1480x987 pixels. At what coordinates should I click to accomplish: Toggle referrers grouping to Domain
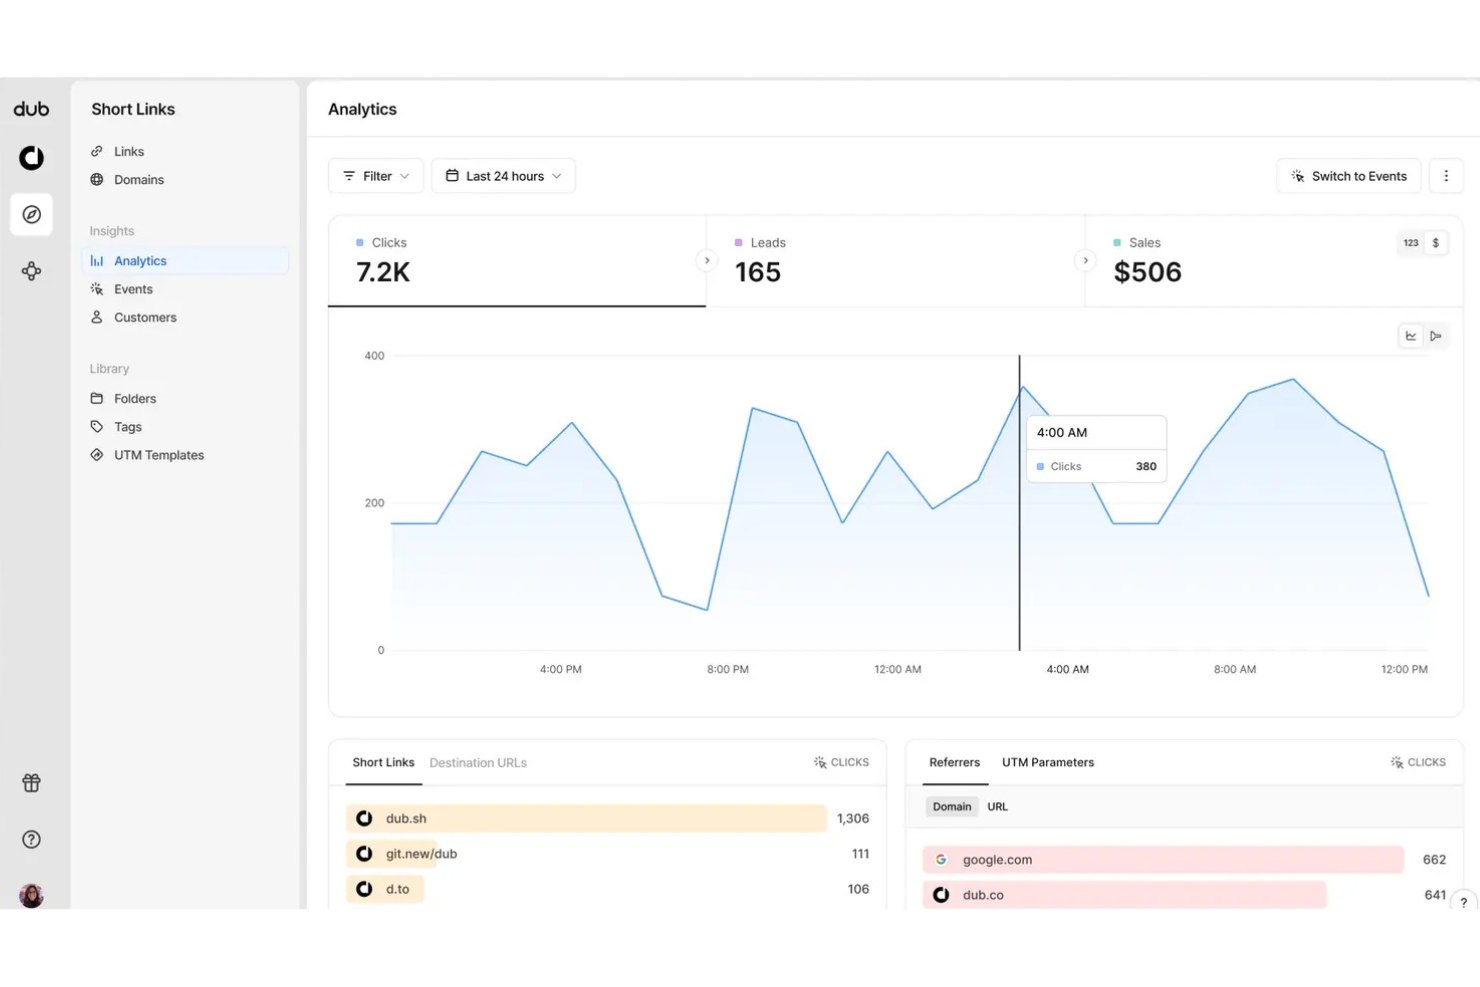(952, 807)
